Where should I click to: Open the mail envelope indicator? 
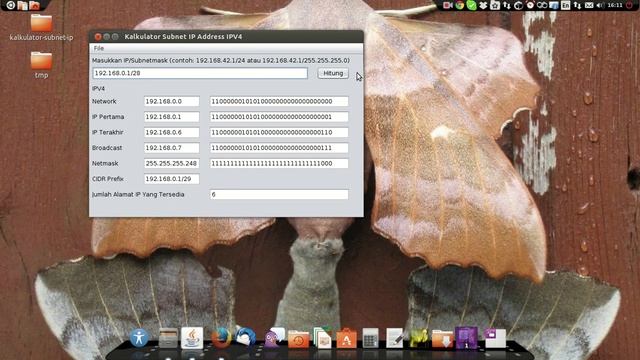pos(589,5)
